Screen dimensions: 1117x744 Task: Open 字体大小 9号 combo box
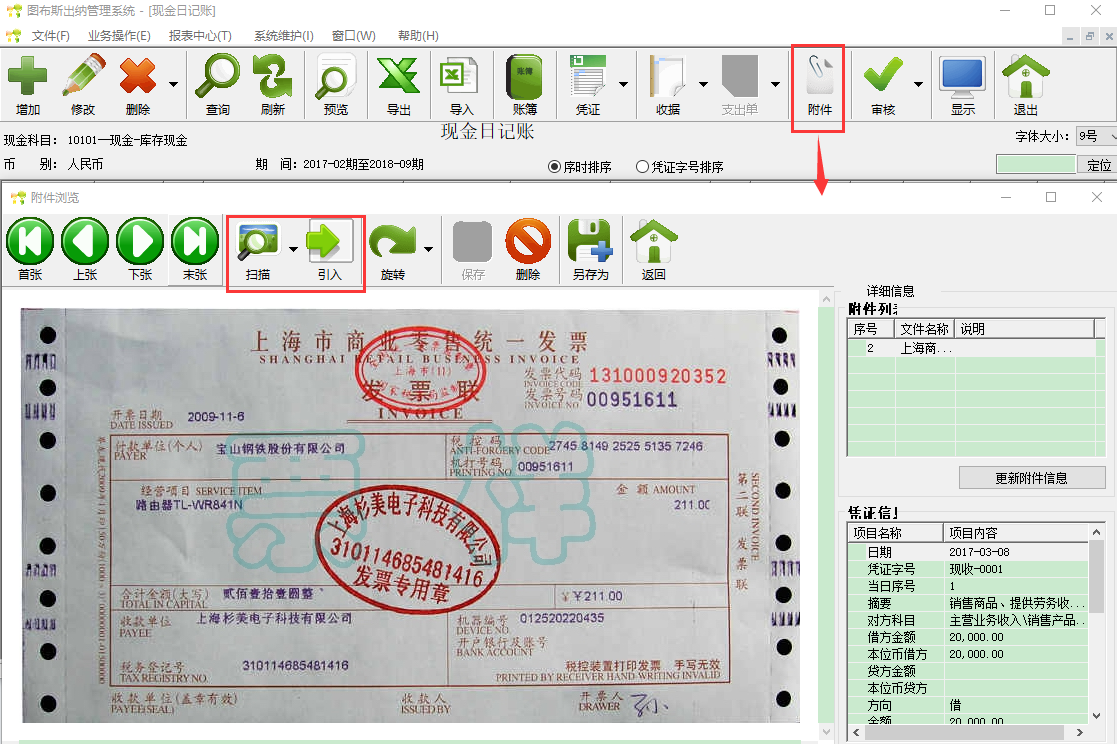tap(1096, 136)
